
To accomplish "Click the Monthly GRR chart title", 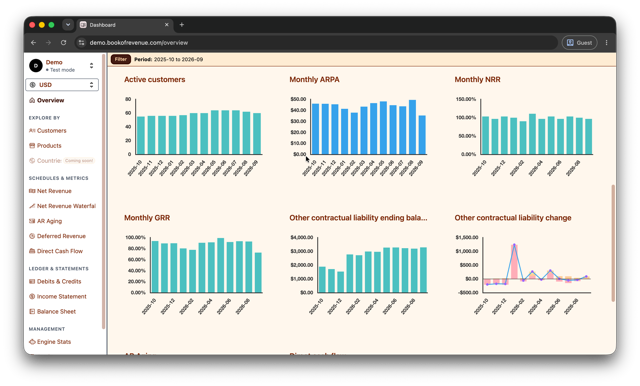I will 147,218.
